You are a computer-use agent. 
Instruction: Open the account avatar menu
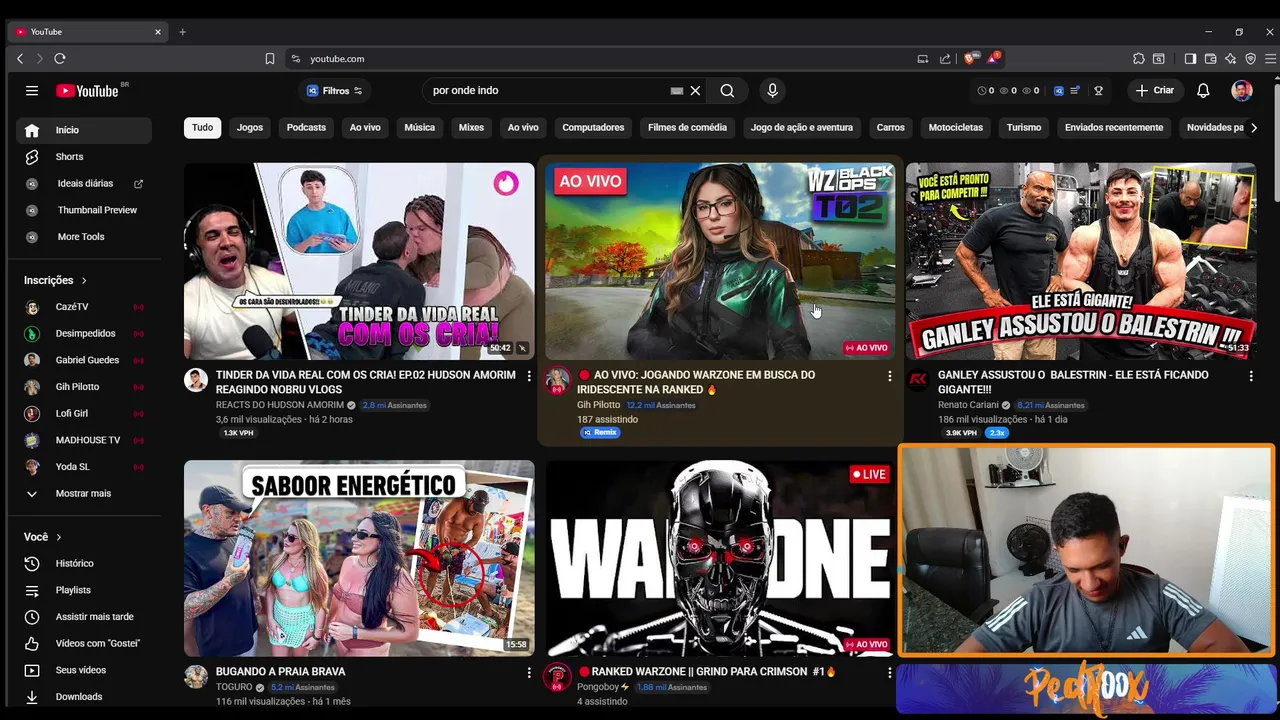pos(1242,91)
